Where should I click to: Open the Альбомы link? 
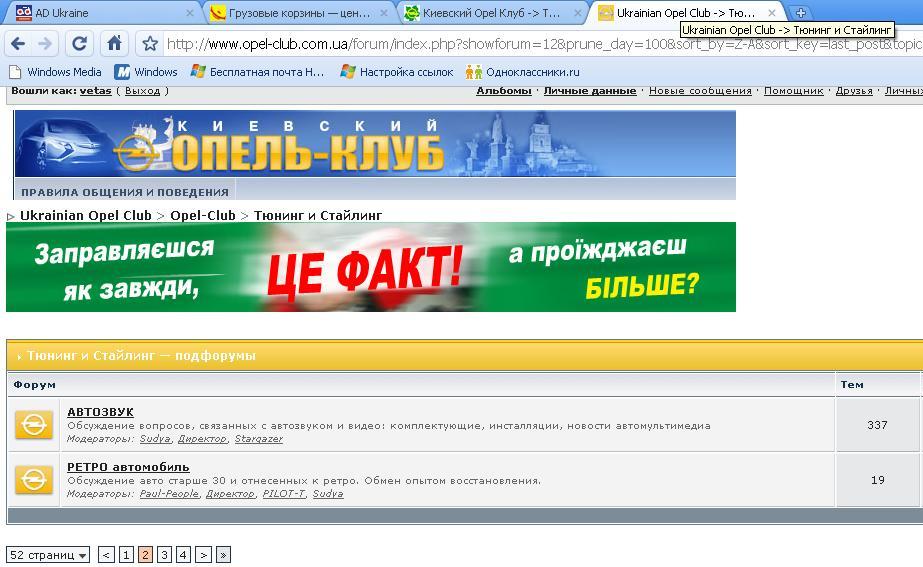[x=504, y=91]
